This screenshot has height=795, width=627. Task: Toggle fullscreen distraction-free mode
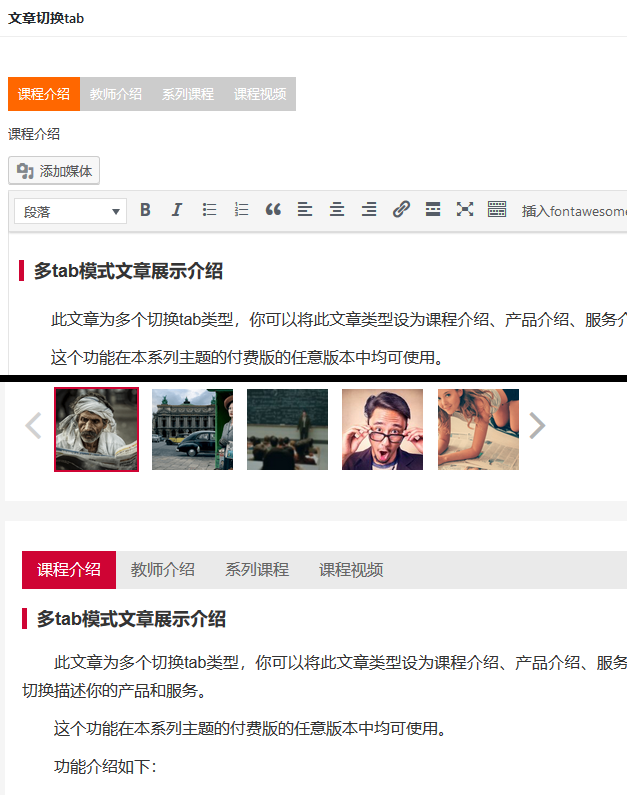465,209
